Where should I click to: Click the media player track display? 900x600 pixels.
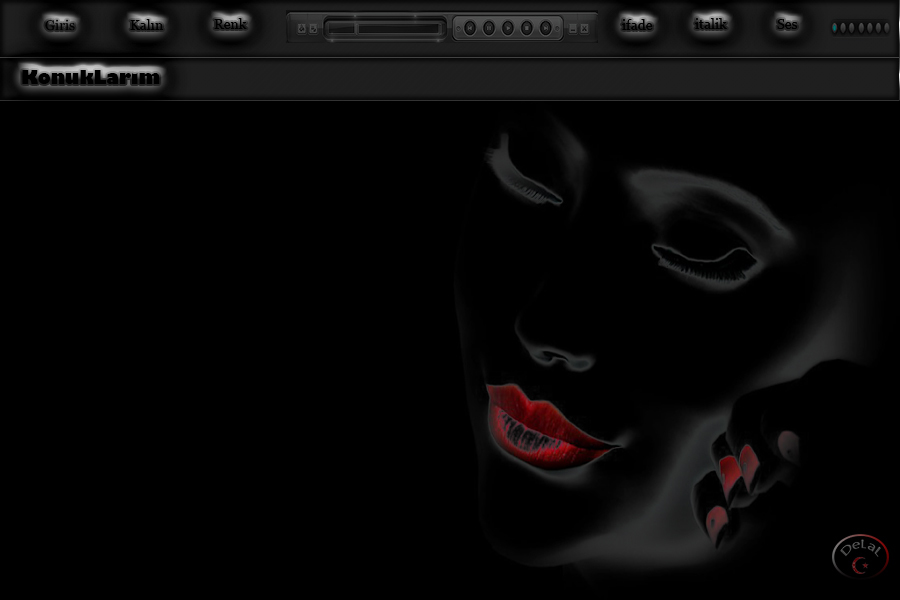[385, 28]
